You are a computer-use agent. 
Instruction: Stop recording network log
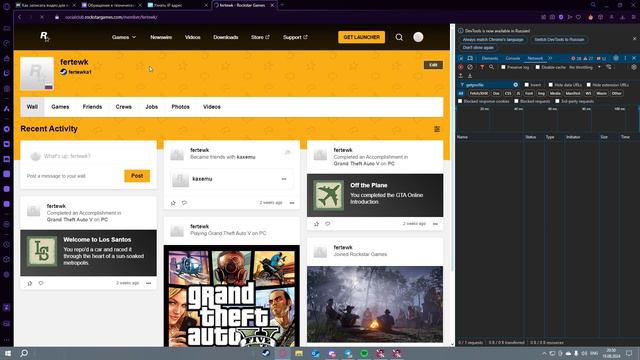coord(461,67)
